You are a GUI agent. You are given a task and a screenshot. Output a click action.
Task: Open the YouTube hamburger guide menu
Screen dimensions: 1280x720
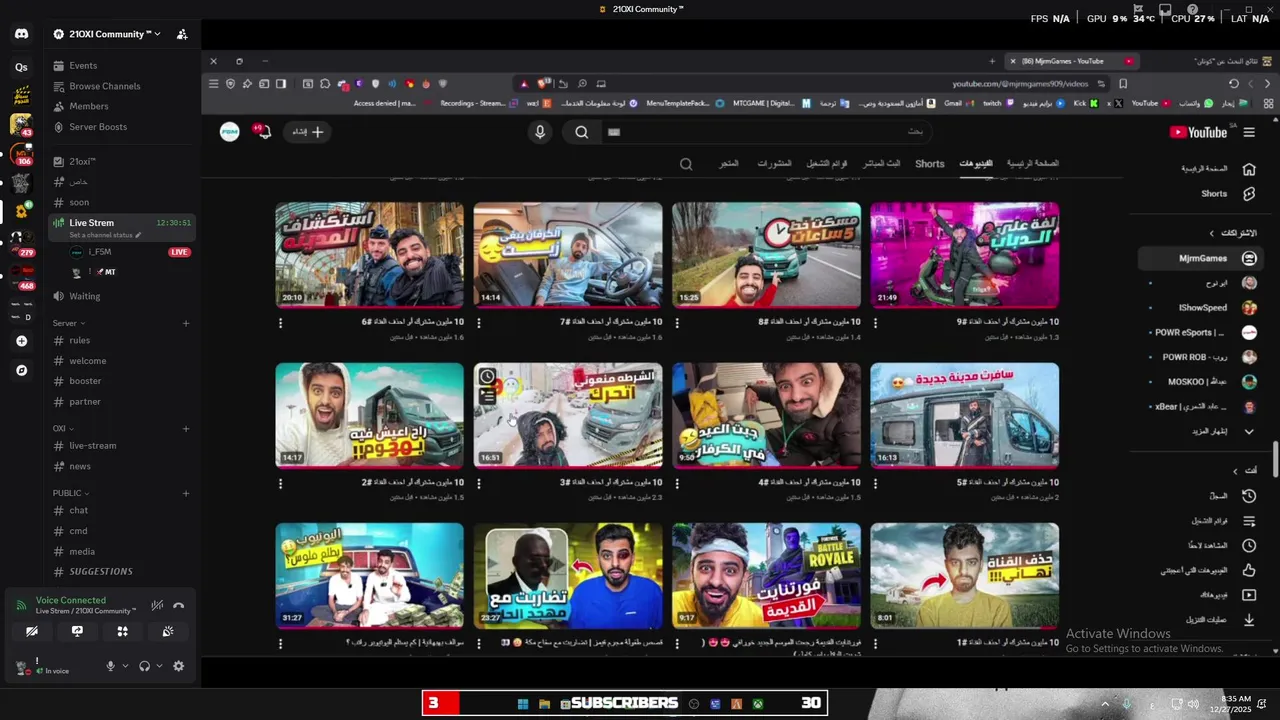tap(1249, 132)
